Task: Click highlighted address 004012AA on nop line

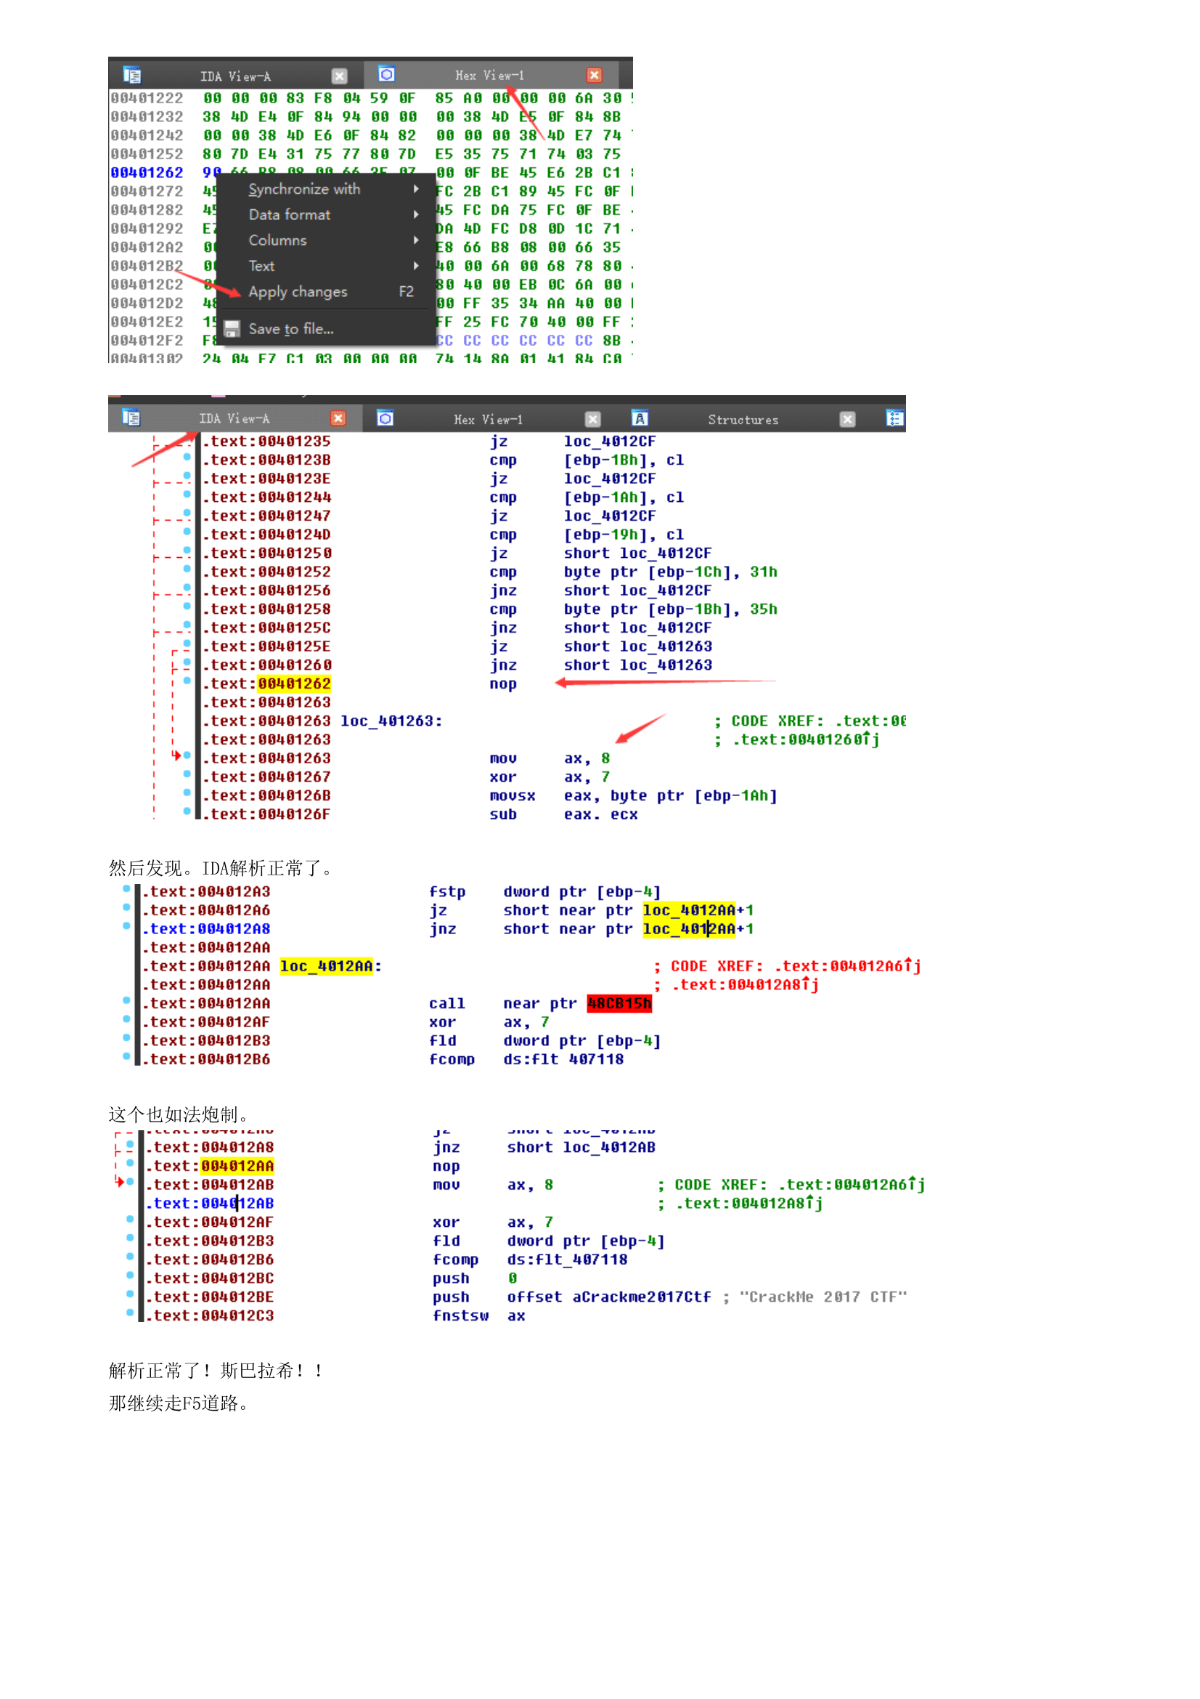Action: pos(237,1166)
